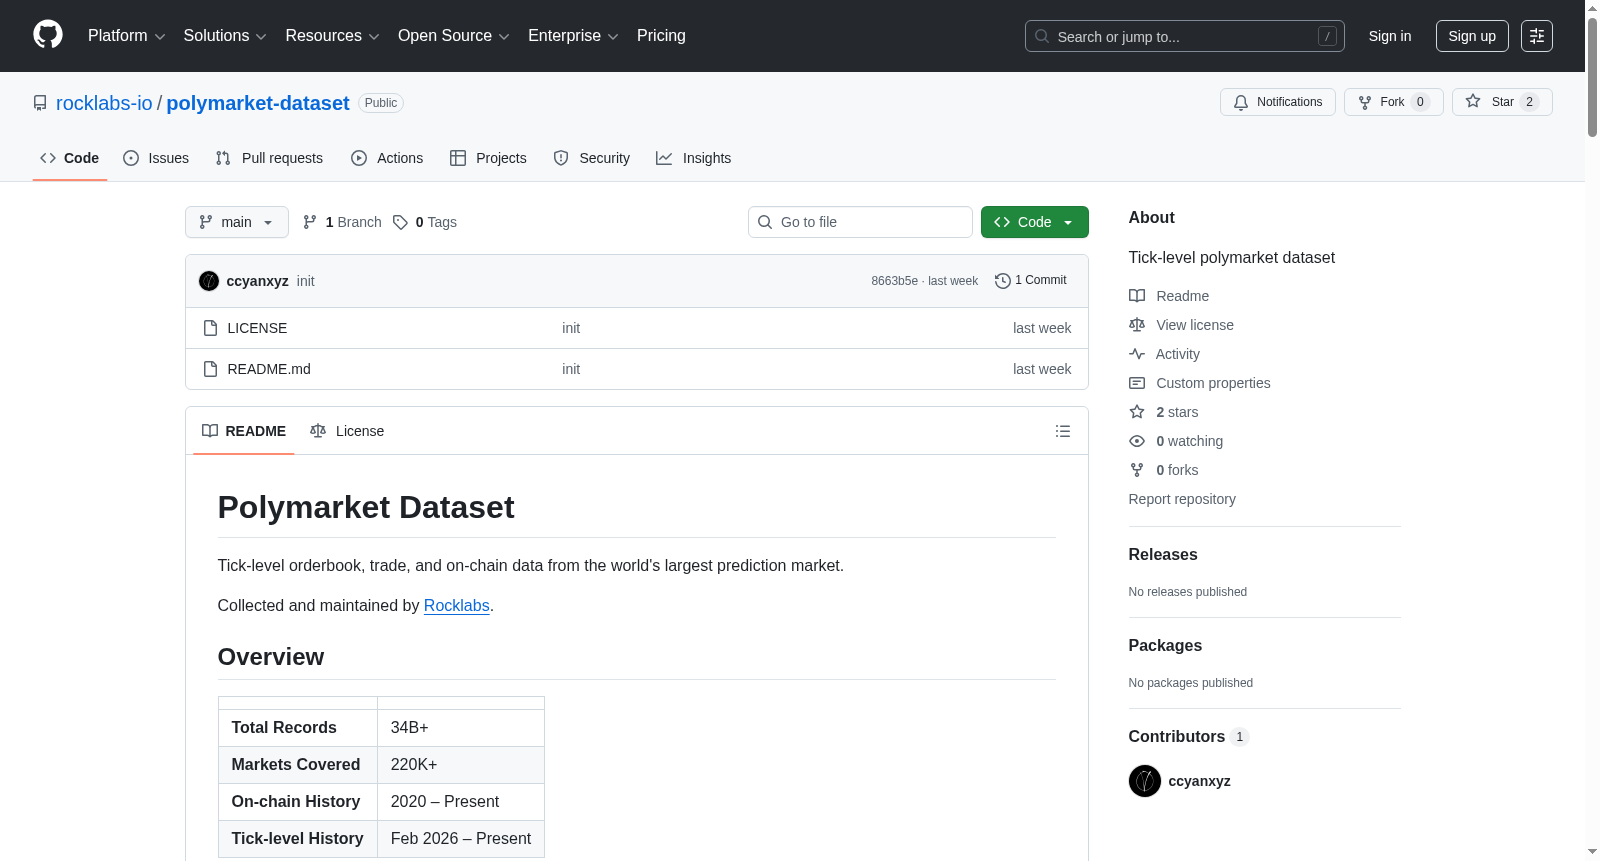View the 0 Tags link
Screen dimensions: 1600x861
pyautogui.click(x=425, y=222)
